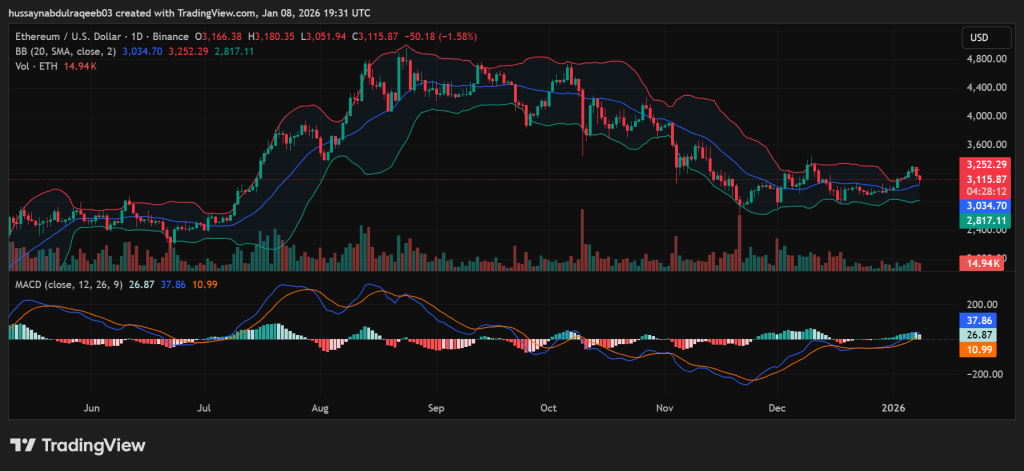Image resolution: width=1024 pixels, height=471 pixels.
Task: Click the 14.94K volume label tag
Action: tap(980, 263)
